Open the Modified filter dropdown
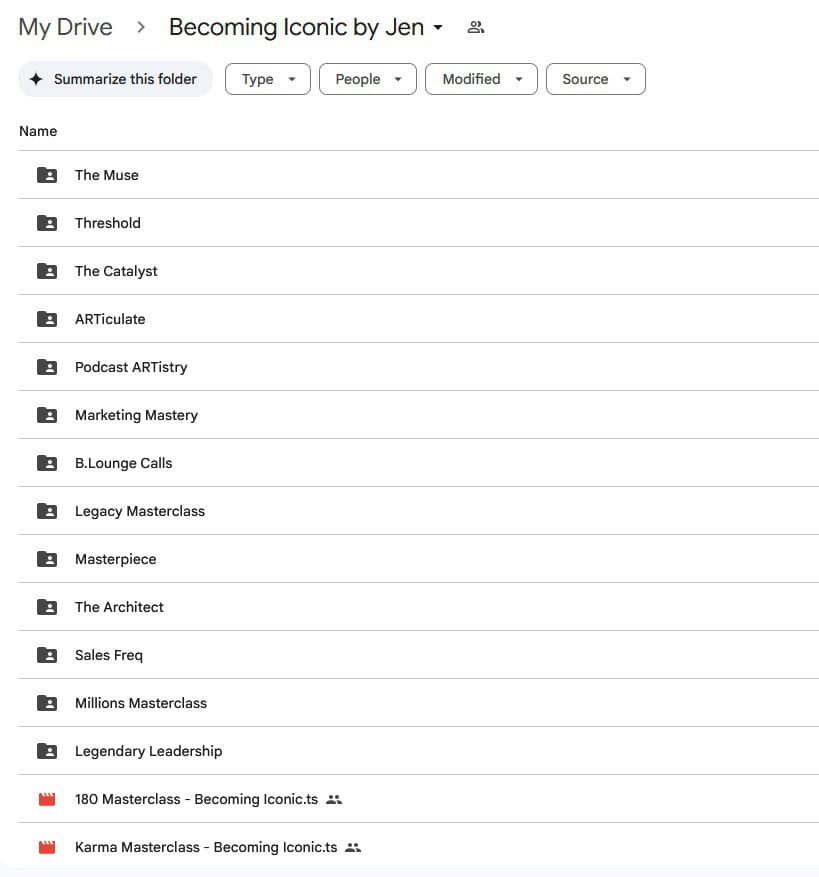The width and height of the screenshot is (819, 877). click(481, 79)
